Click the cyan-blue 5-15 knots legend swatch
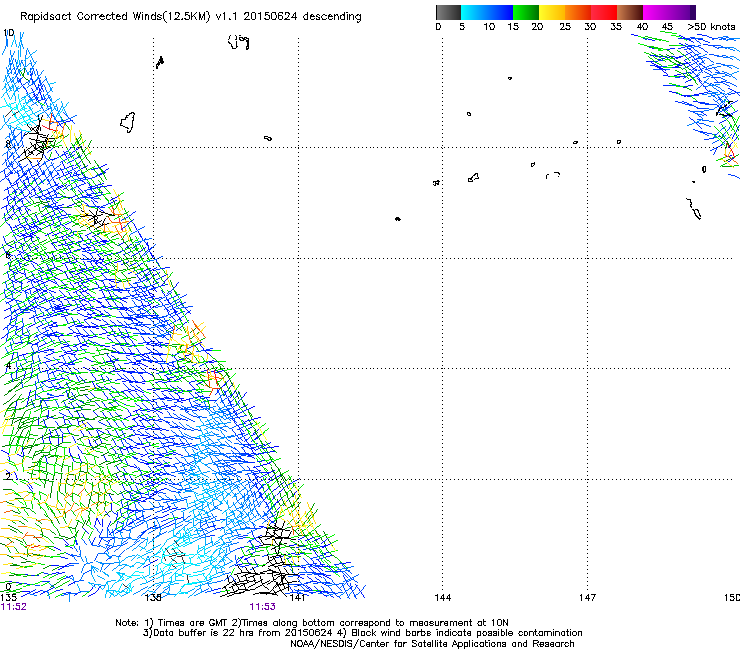 (x=487, y=12)
